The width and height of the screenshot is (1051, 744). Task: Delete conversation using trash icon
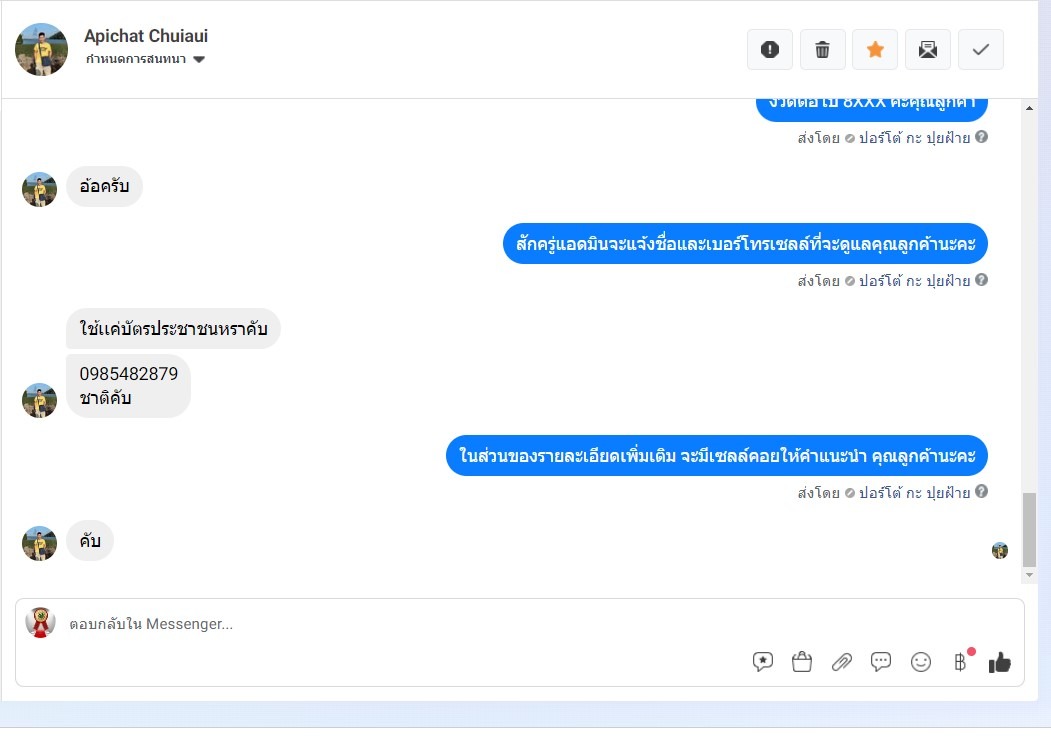point(822,50)
